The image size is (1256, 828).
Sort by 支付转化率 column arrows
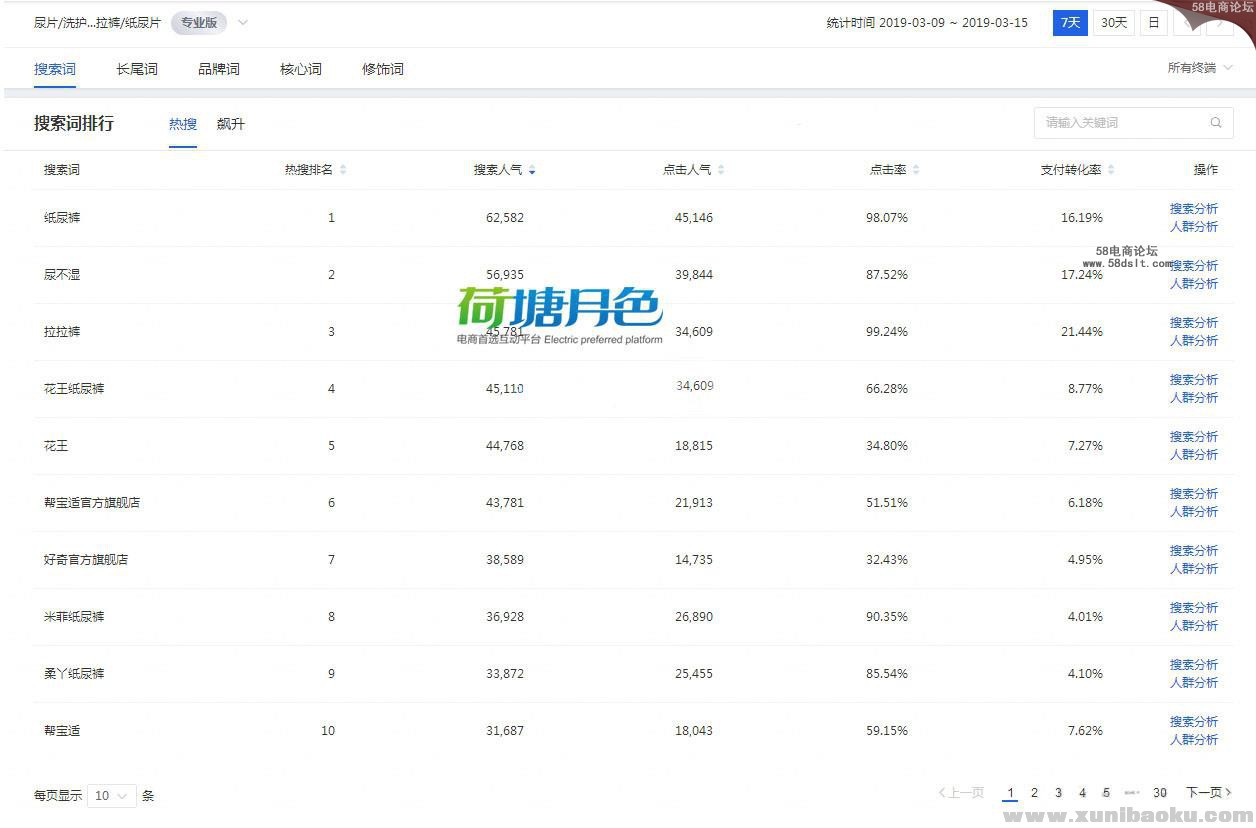(1111, 170)
